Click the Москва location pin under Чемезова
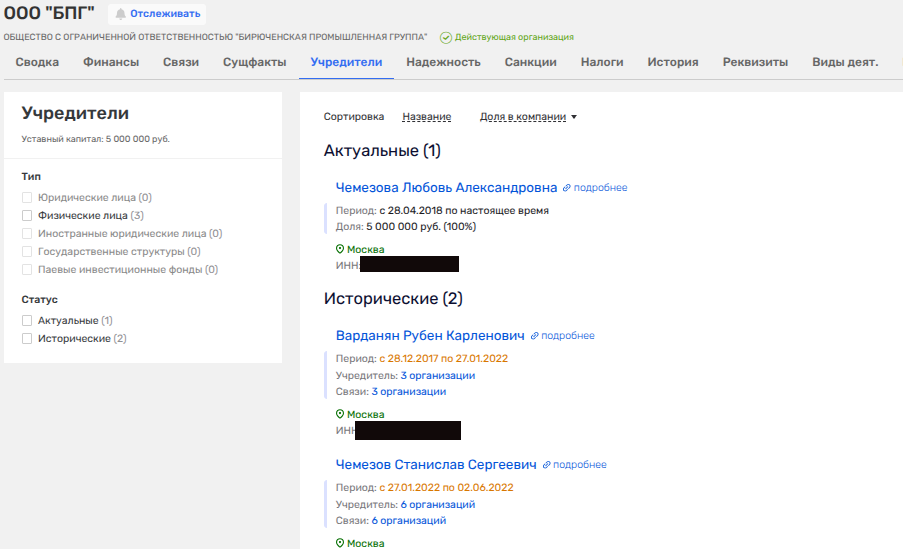 340,250
